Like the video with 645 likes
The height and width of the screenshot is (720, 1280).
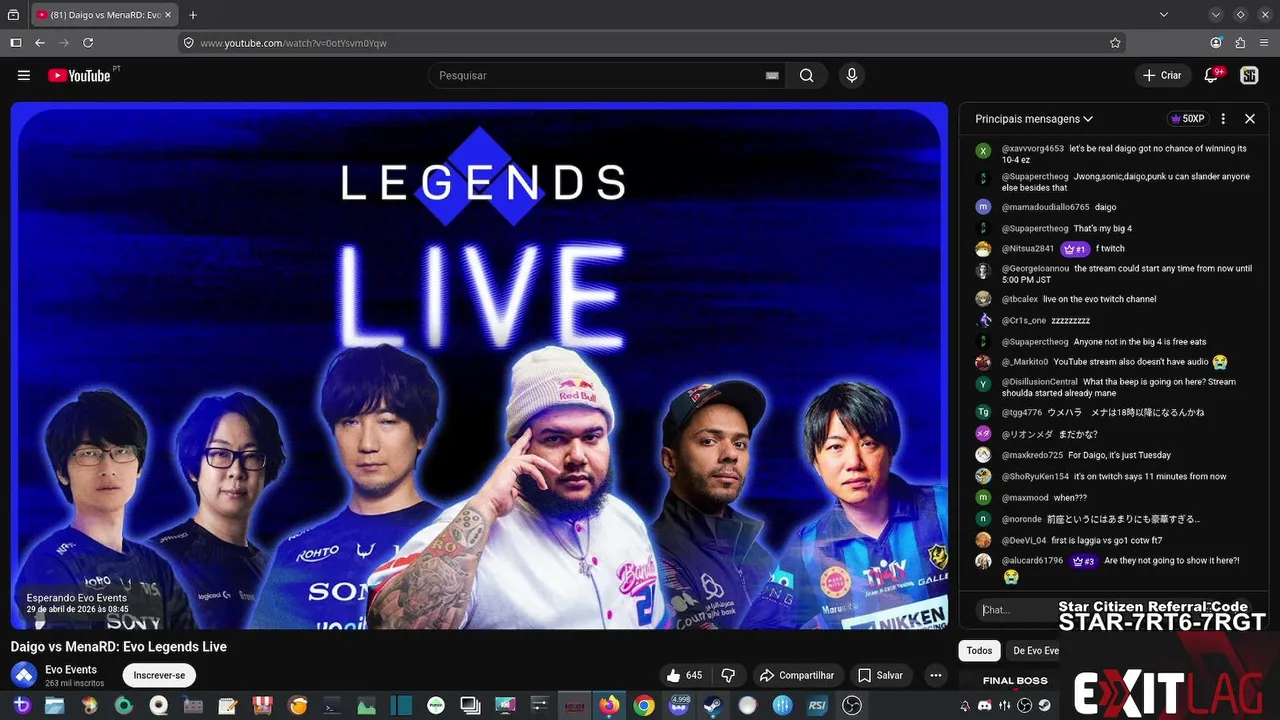pyautogui.click(x=685, y=676)
